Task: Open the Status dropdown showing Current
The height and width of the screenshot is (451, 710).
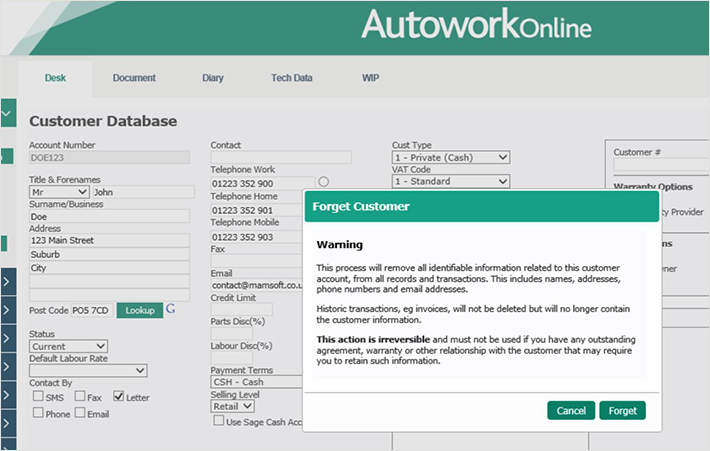Action: 68,346
